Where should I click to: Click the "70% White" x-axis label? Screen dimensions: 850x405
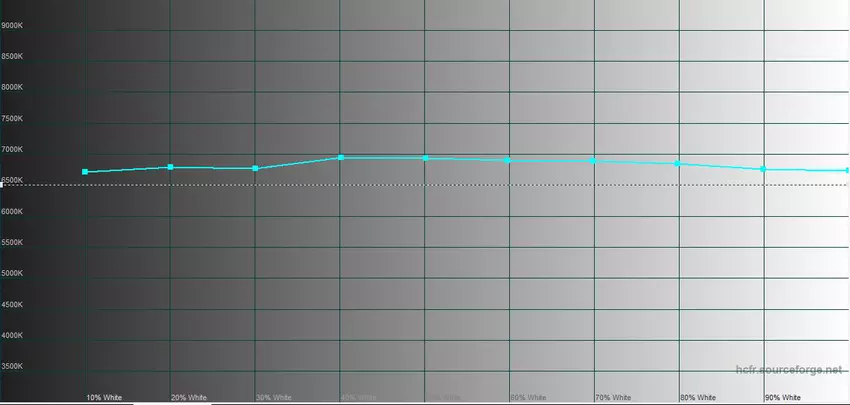click(612, 397)
